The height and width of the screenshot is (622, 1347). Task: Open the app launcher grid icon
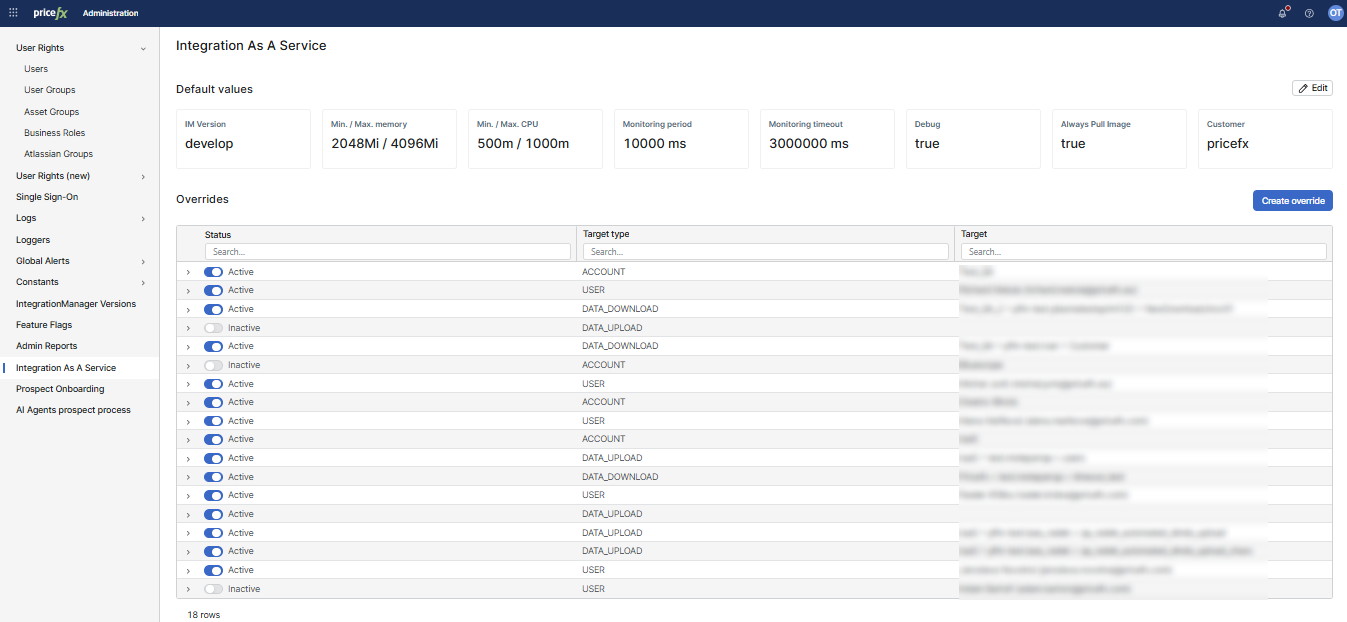tap(13, 13)
